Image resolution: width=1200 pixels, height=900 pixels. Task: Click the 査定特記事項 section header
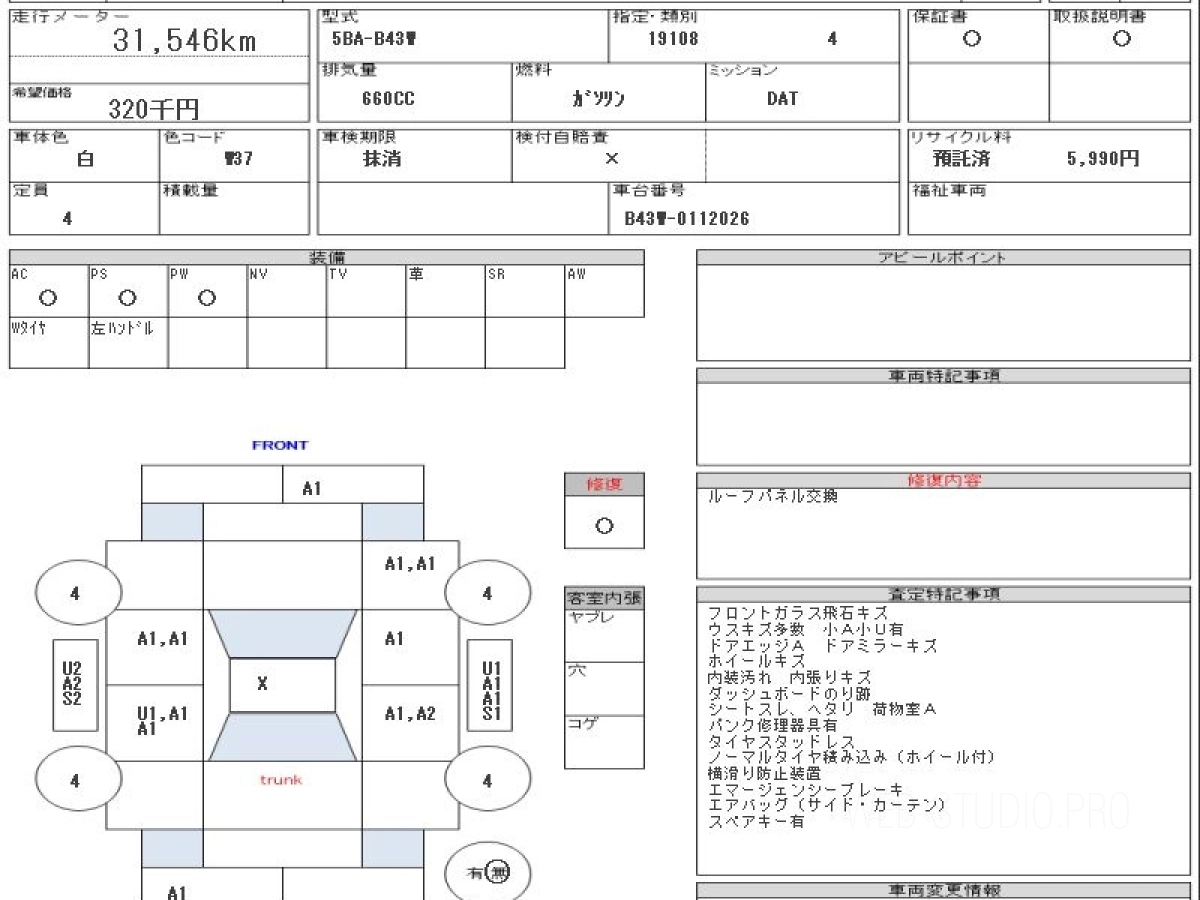click(x=942, y=594)
